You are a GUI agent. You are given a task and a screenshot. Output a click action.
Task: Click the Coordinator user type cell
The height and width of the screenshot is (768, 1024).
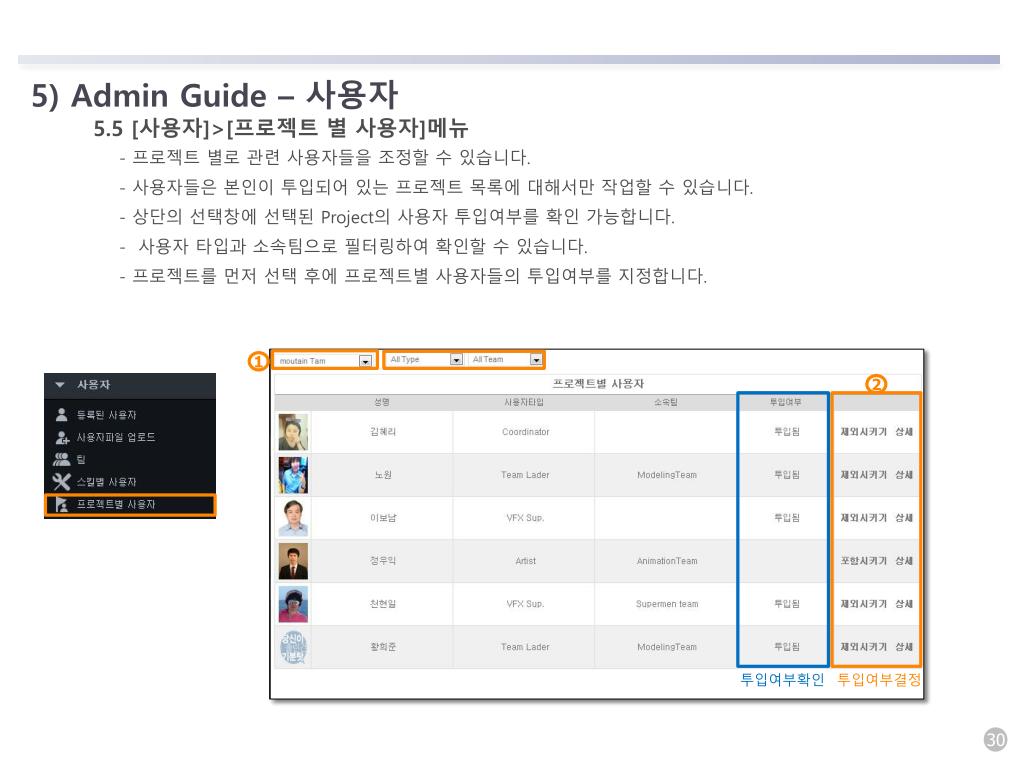(525, 432)
